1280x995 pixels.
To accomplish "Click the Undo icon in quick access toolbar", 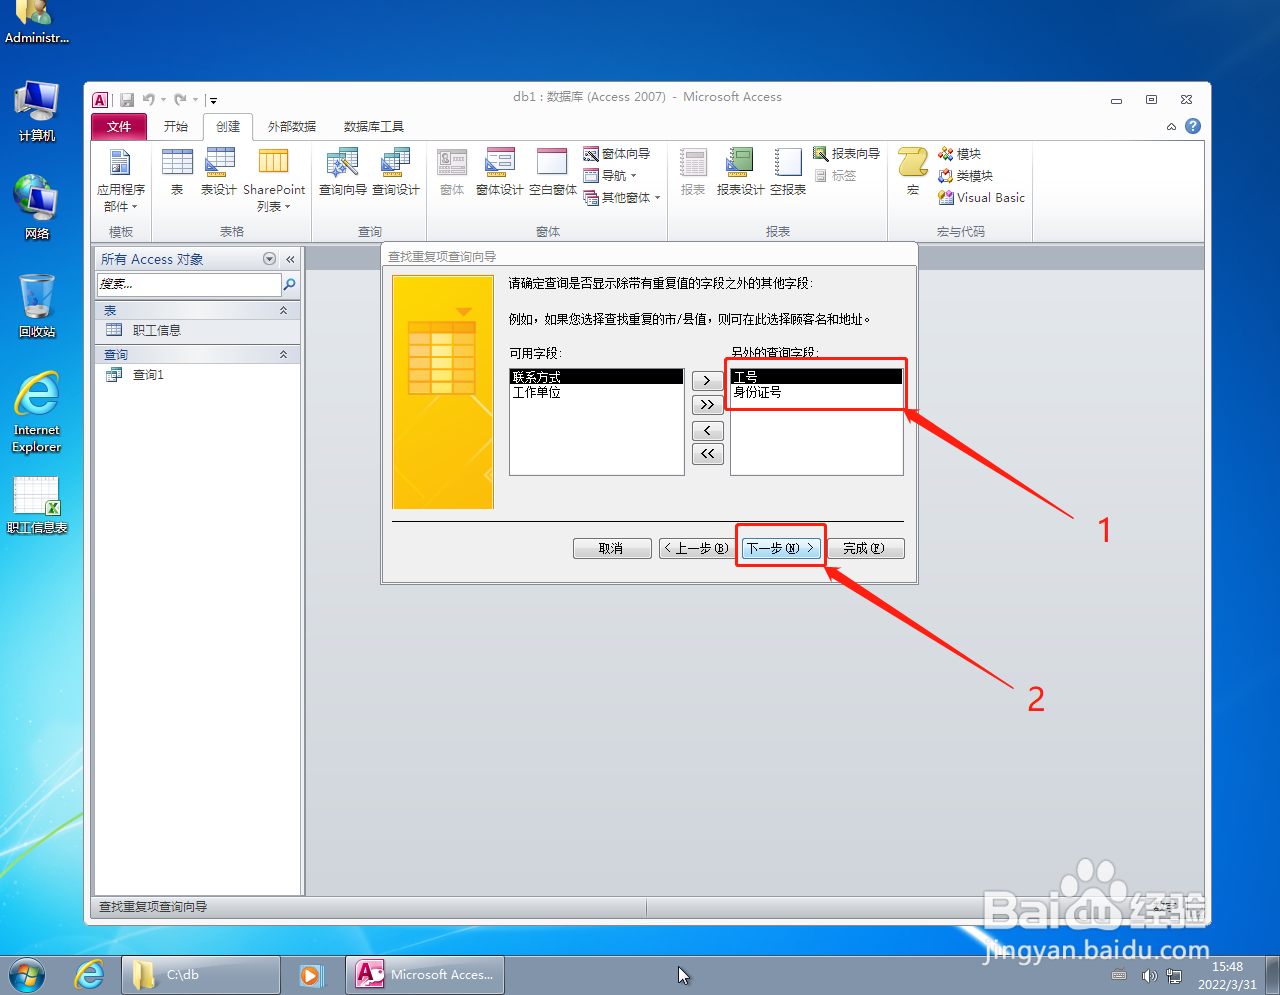I will (149, 100).
